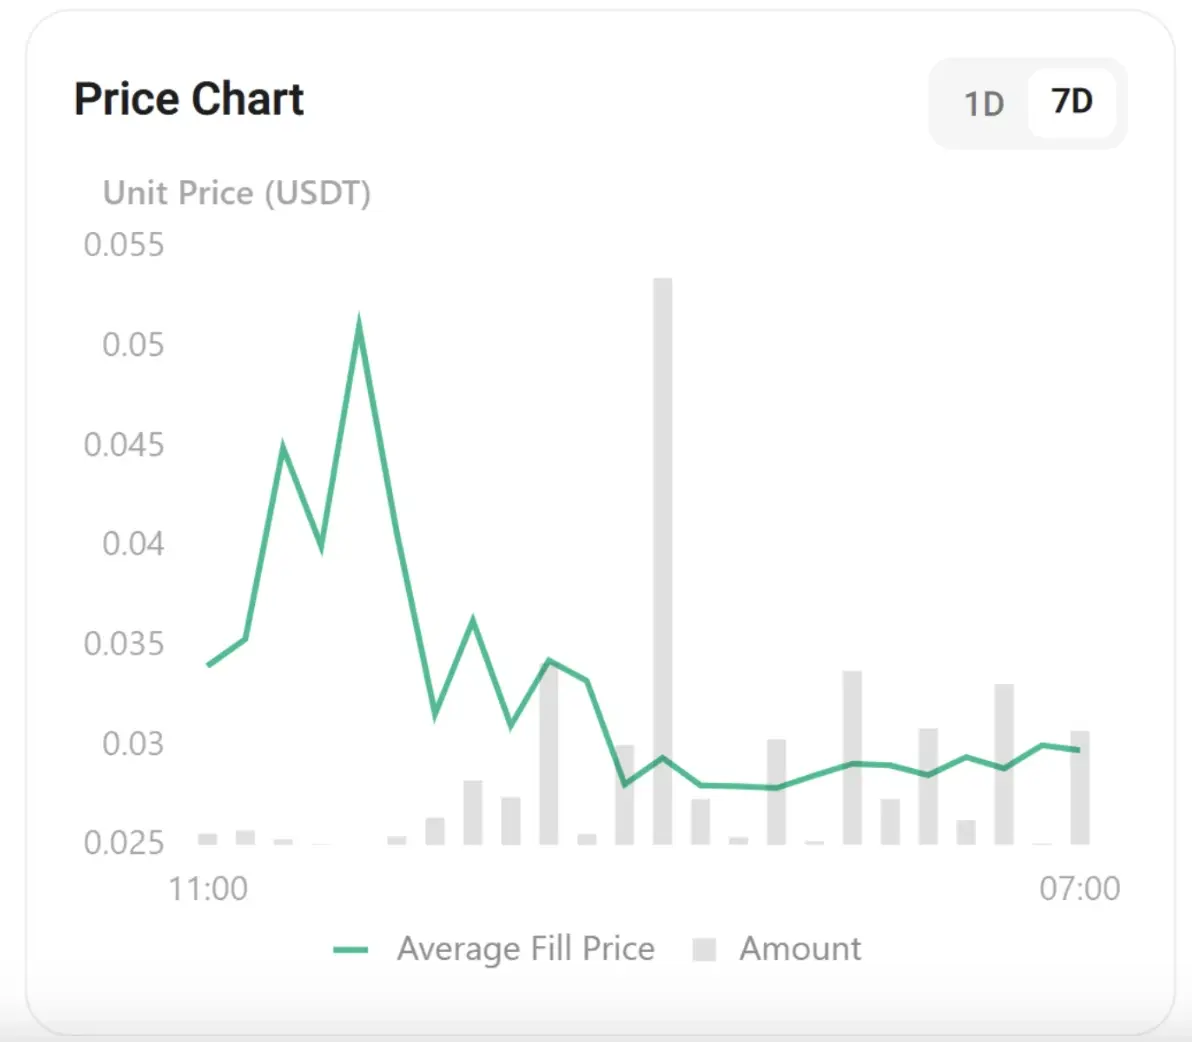The height and width of the screenshot is (1042, 1192).
Task: Expand the timeframe selector panel
Action: [1028, 103]
